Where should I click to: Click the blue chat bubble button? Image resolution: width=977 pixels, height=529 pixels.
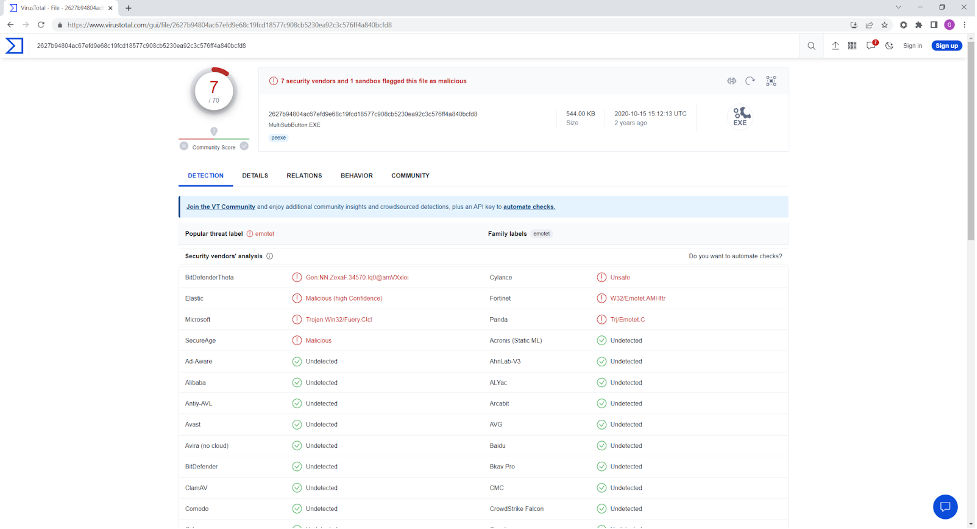click(945, 507)
